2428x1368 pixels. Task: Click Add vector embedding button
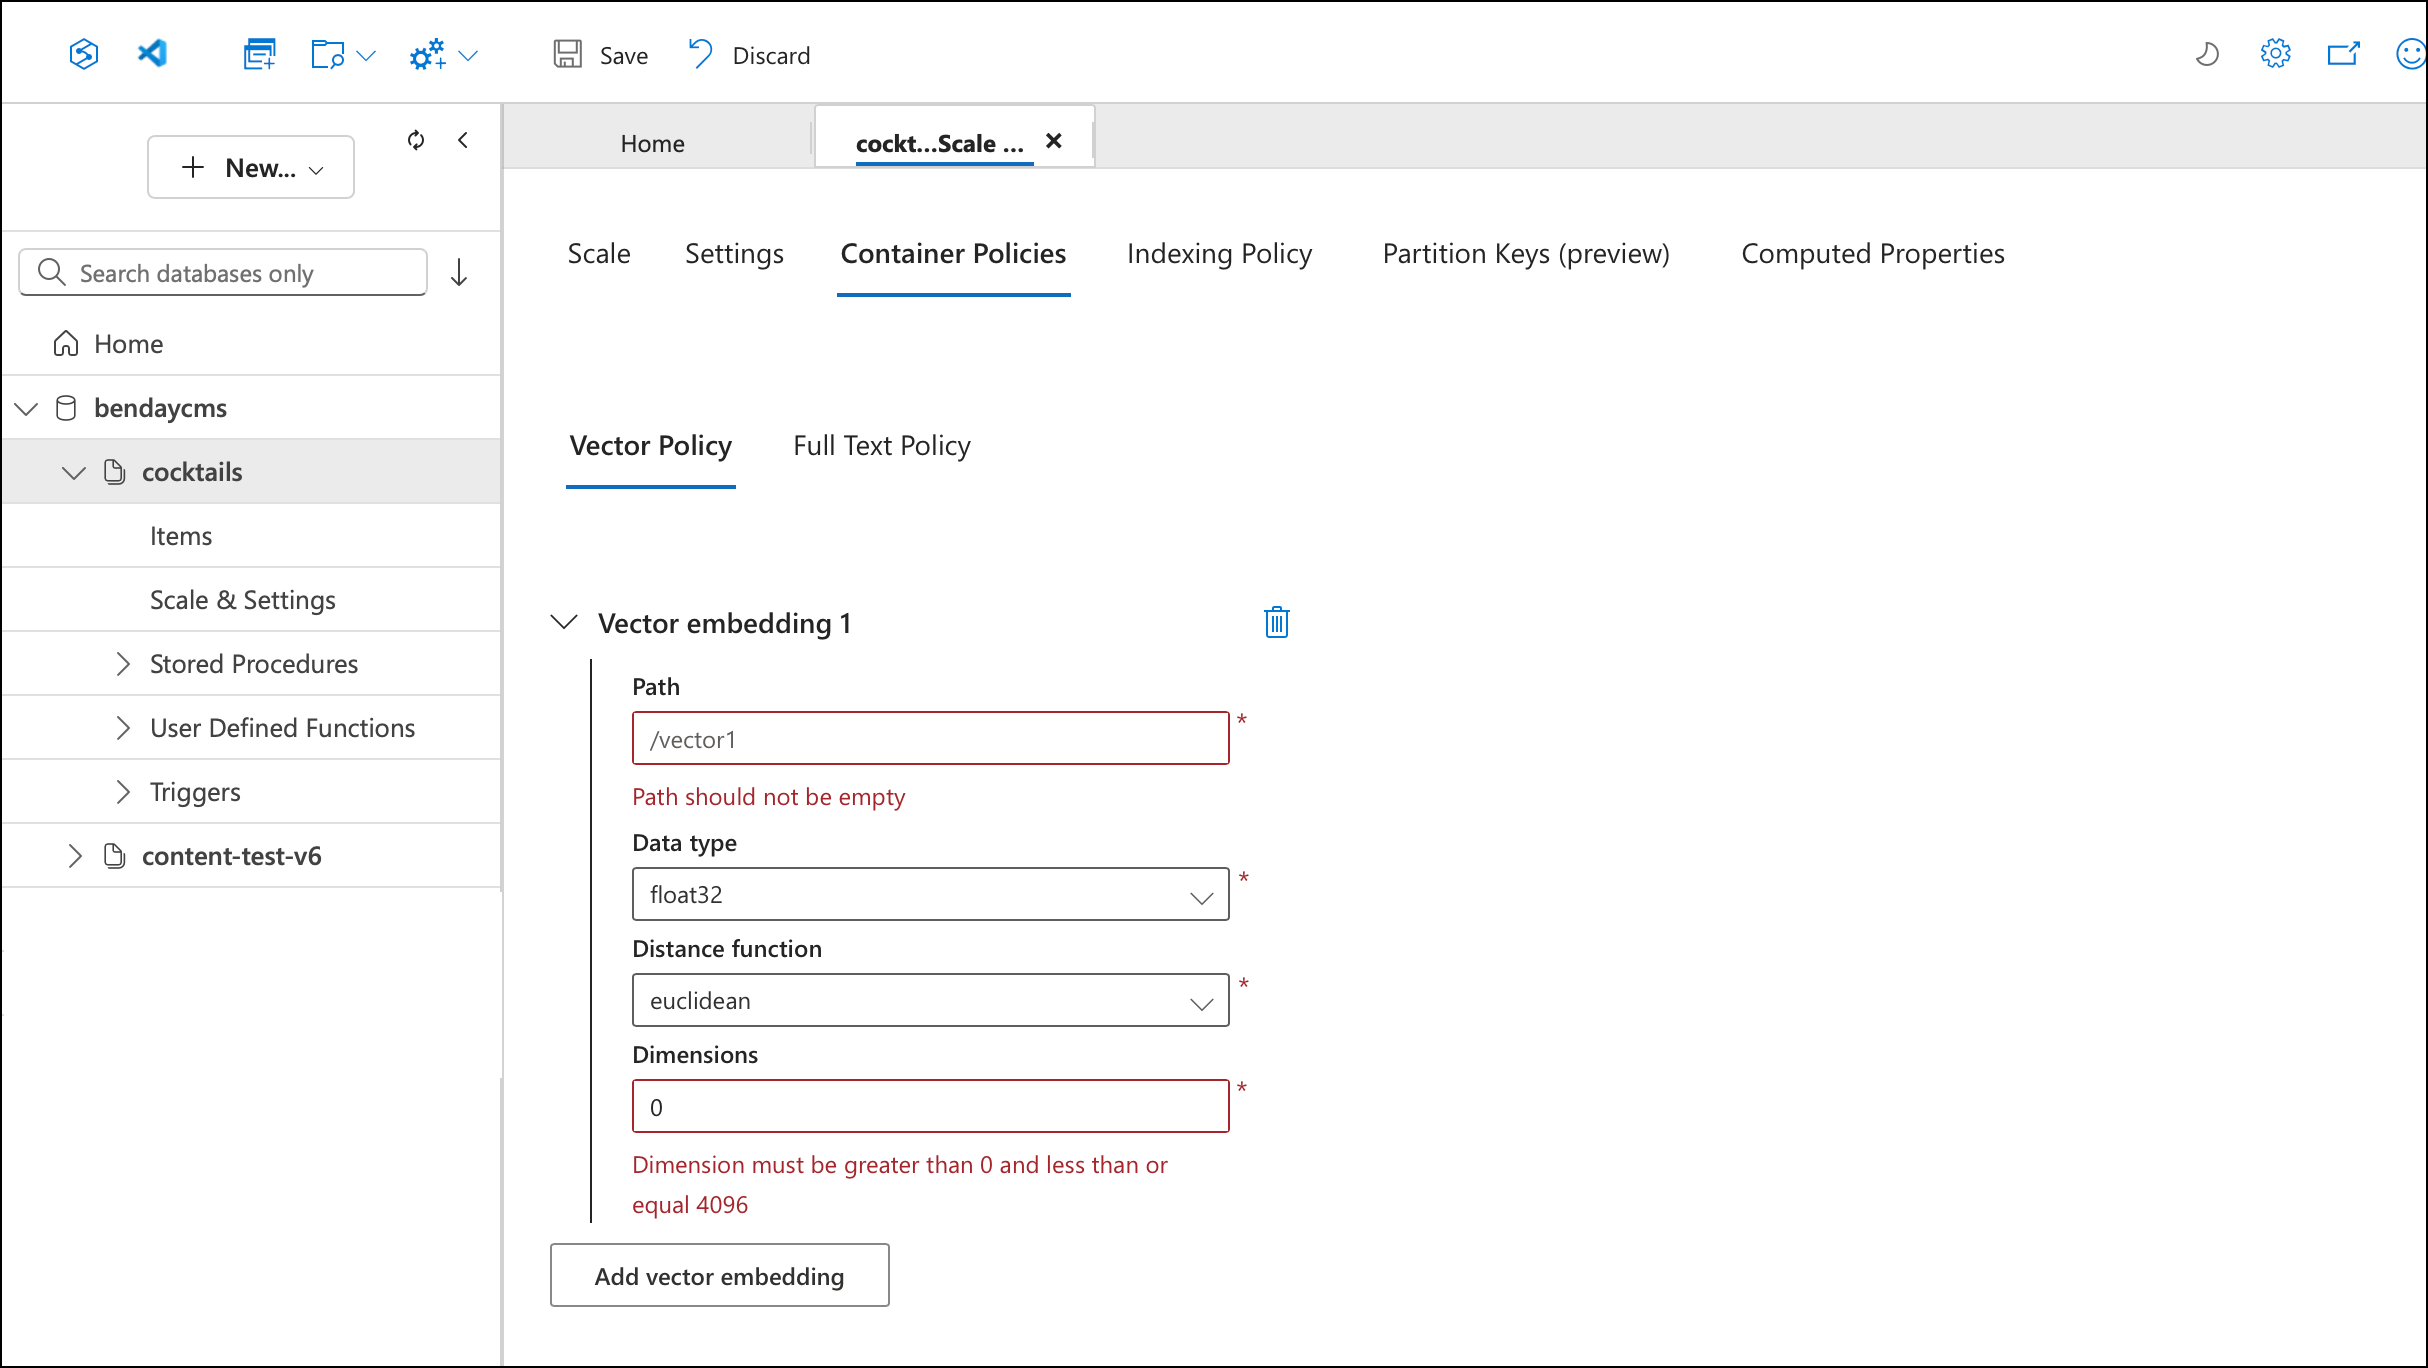pos(719,1276)
